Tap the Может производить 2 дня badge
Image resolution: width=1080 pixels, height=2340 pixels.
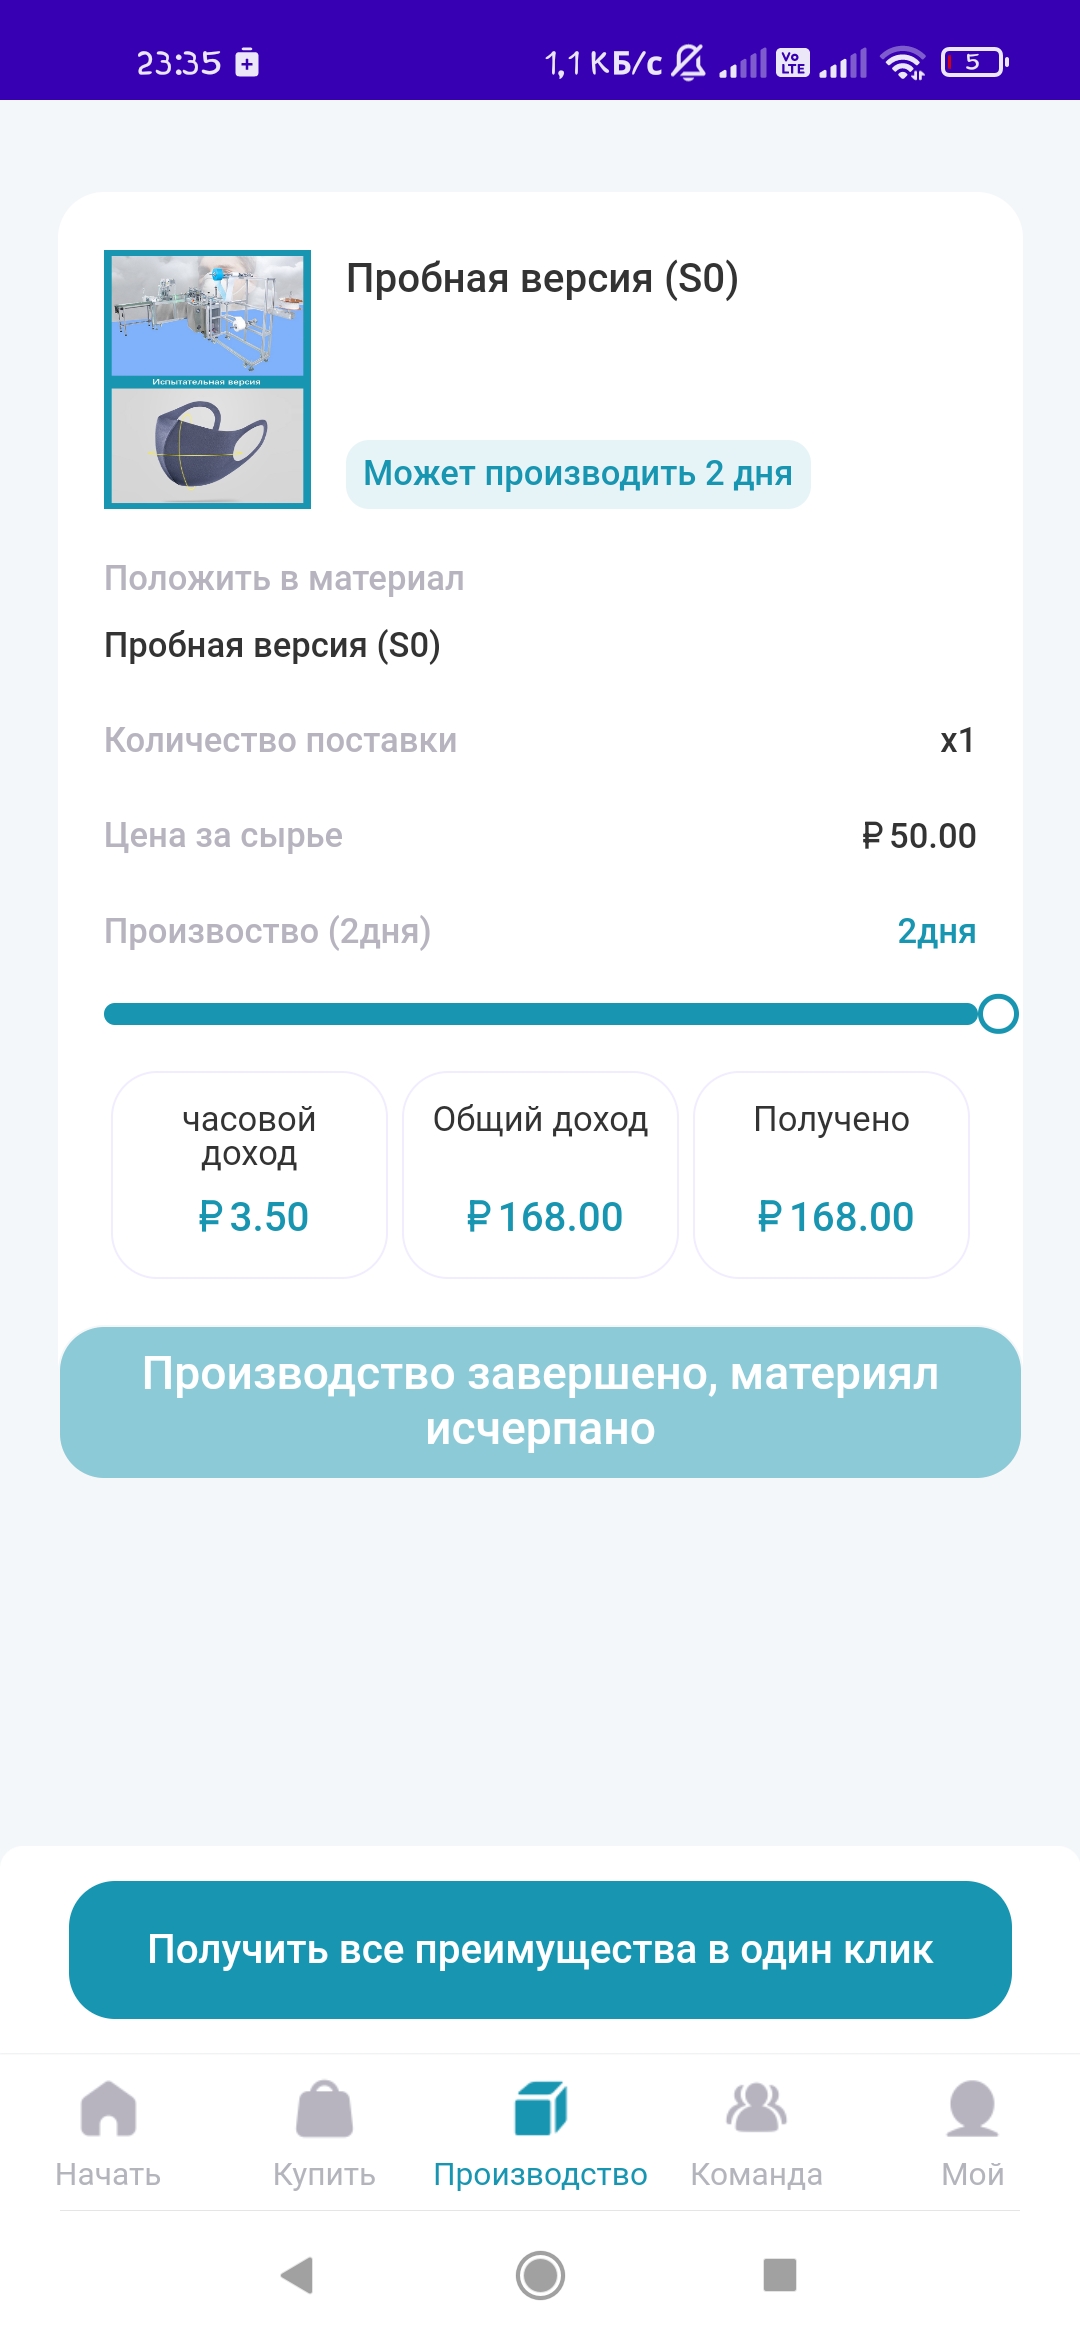(x=578, y=474)
